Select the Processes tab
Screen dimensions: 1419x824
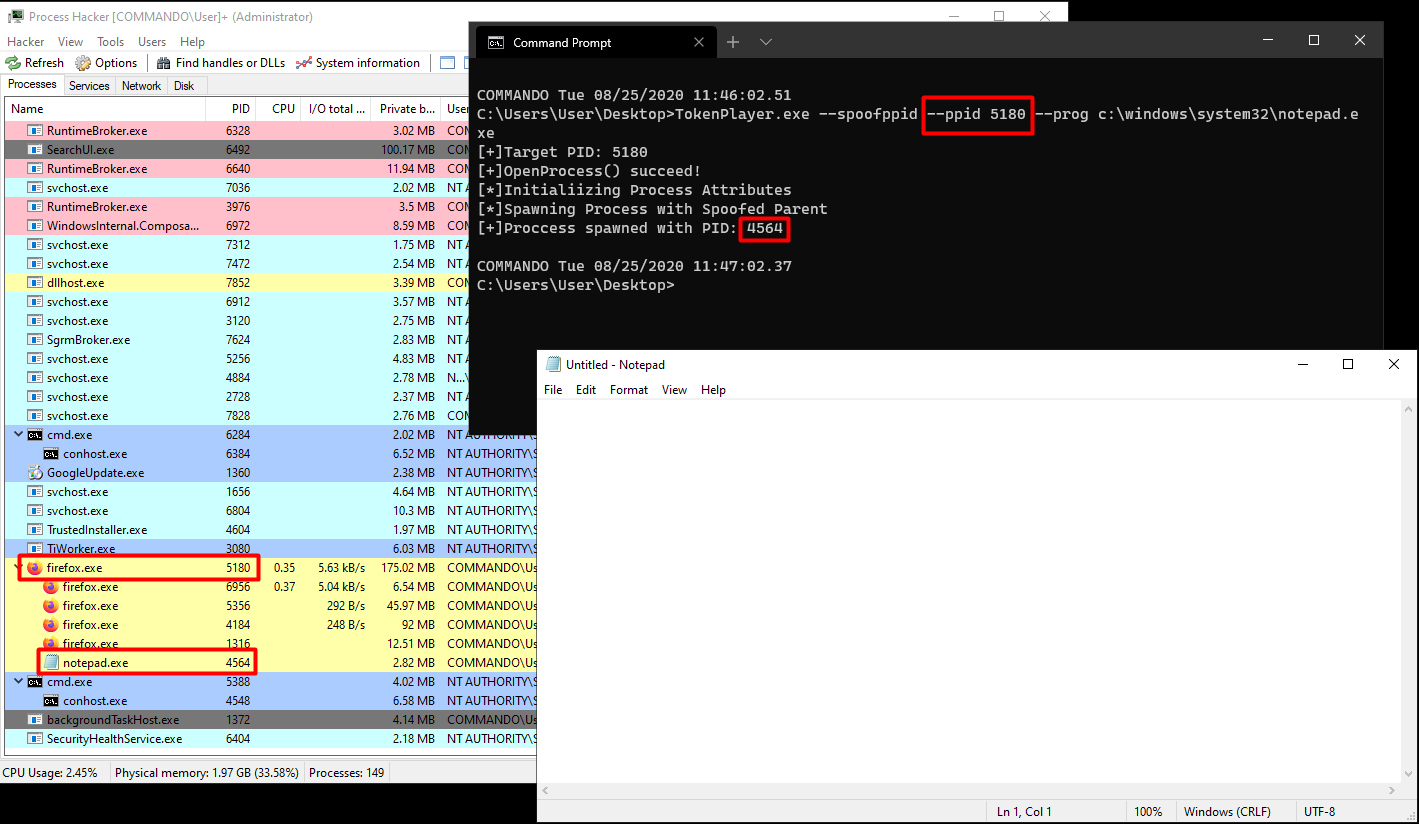32,85
